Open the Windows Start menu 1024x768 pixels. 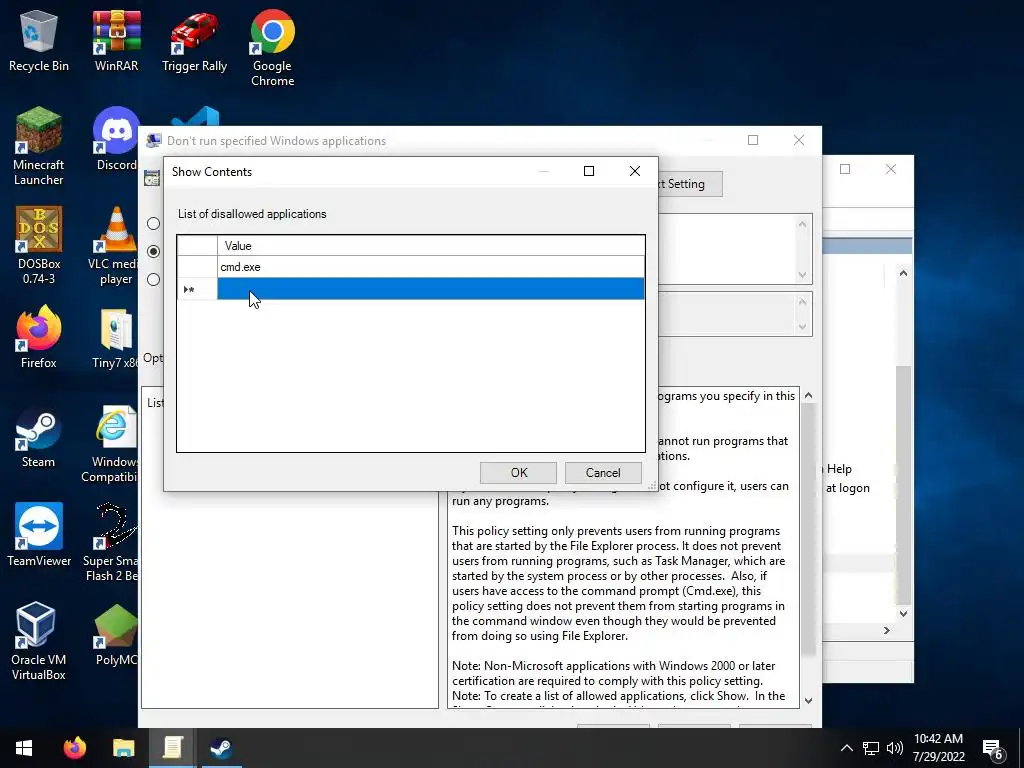tap(24, 748)
